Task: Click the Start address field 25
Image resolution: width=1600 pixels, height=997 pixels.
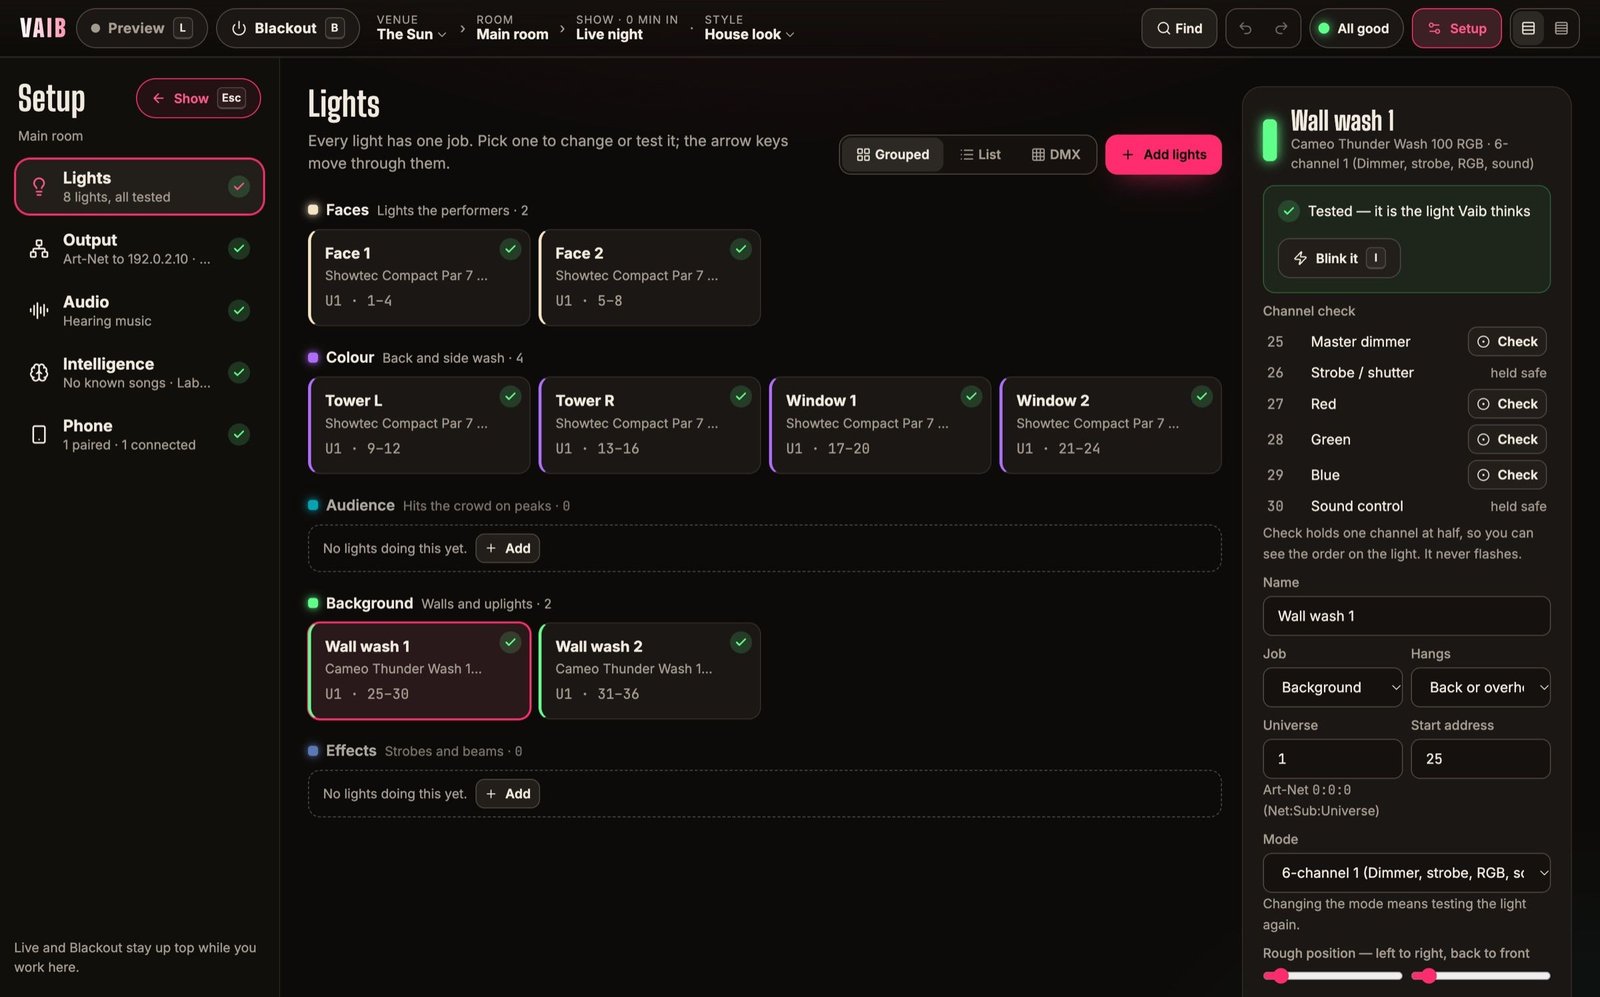Action: (x=1480, y=759)
